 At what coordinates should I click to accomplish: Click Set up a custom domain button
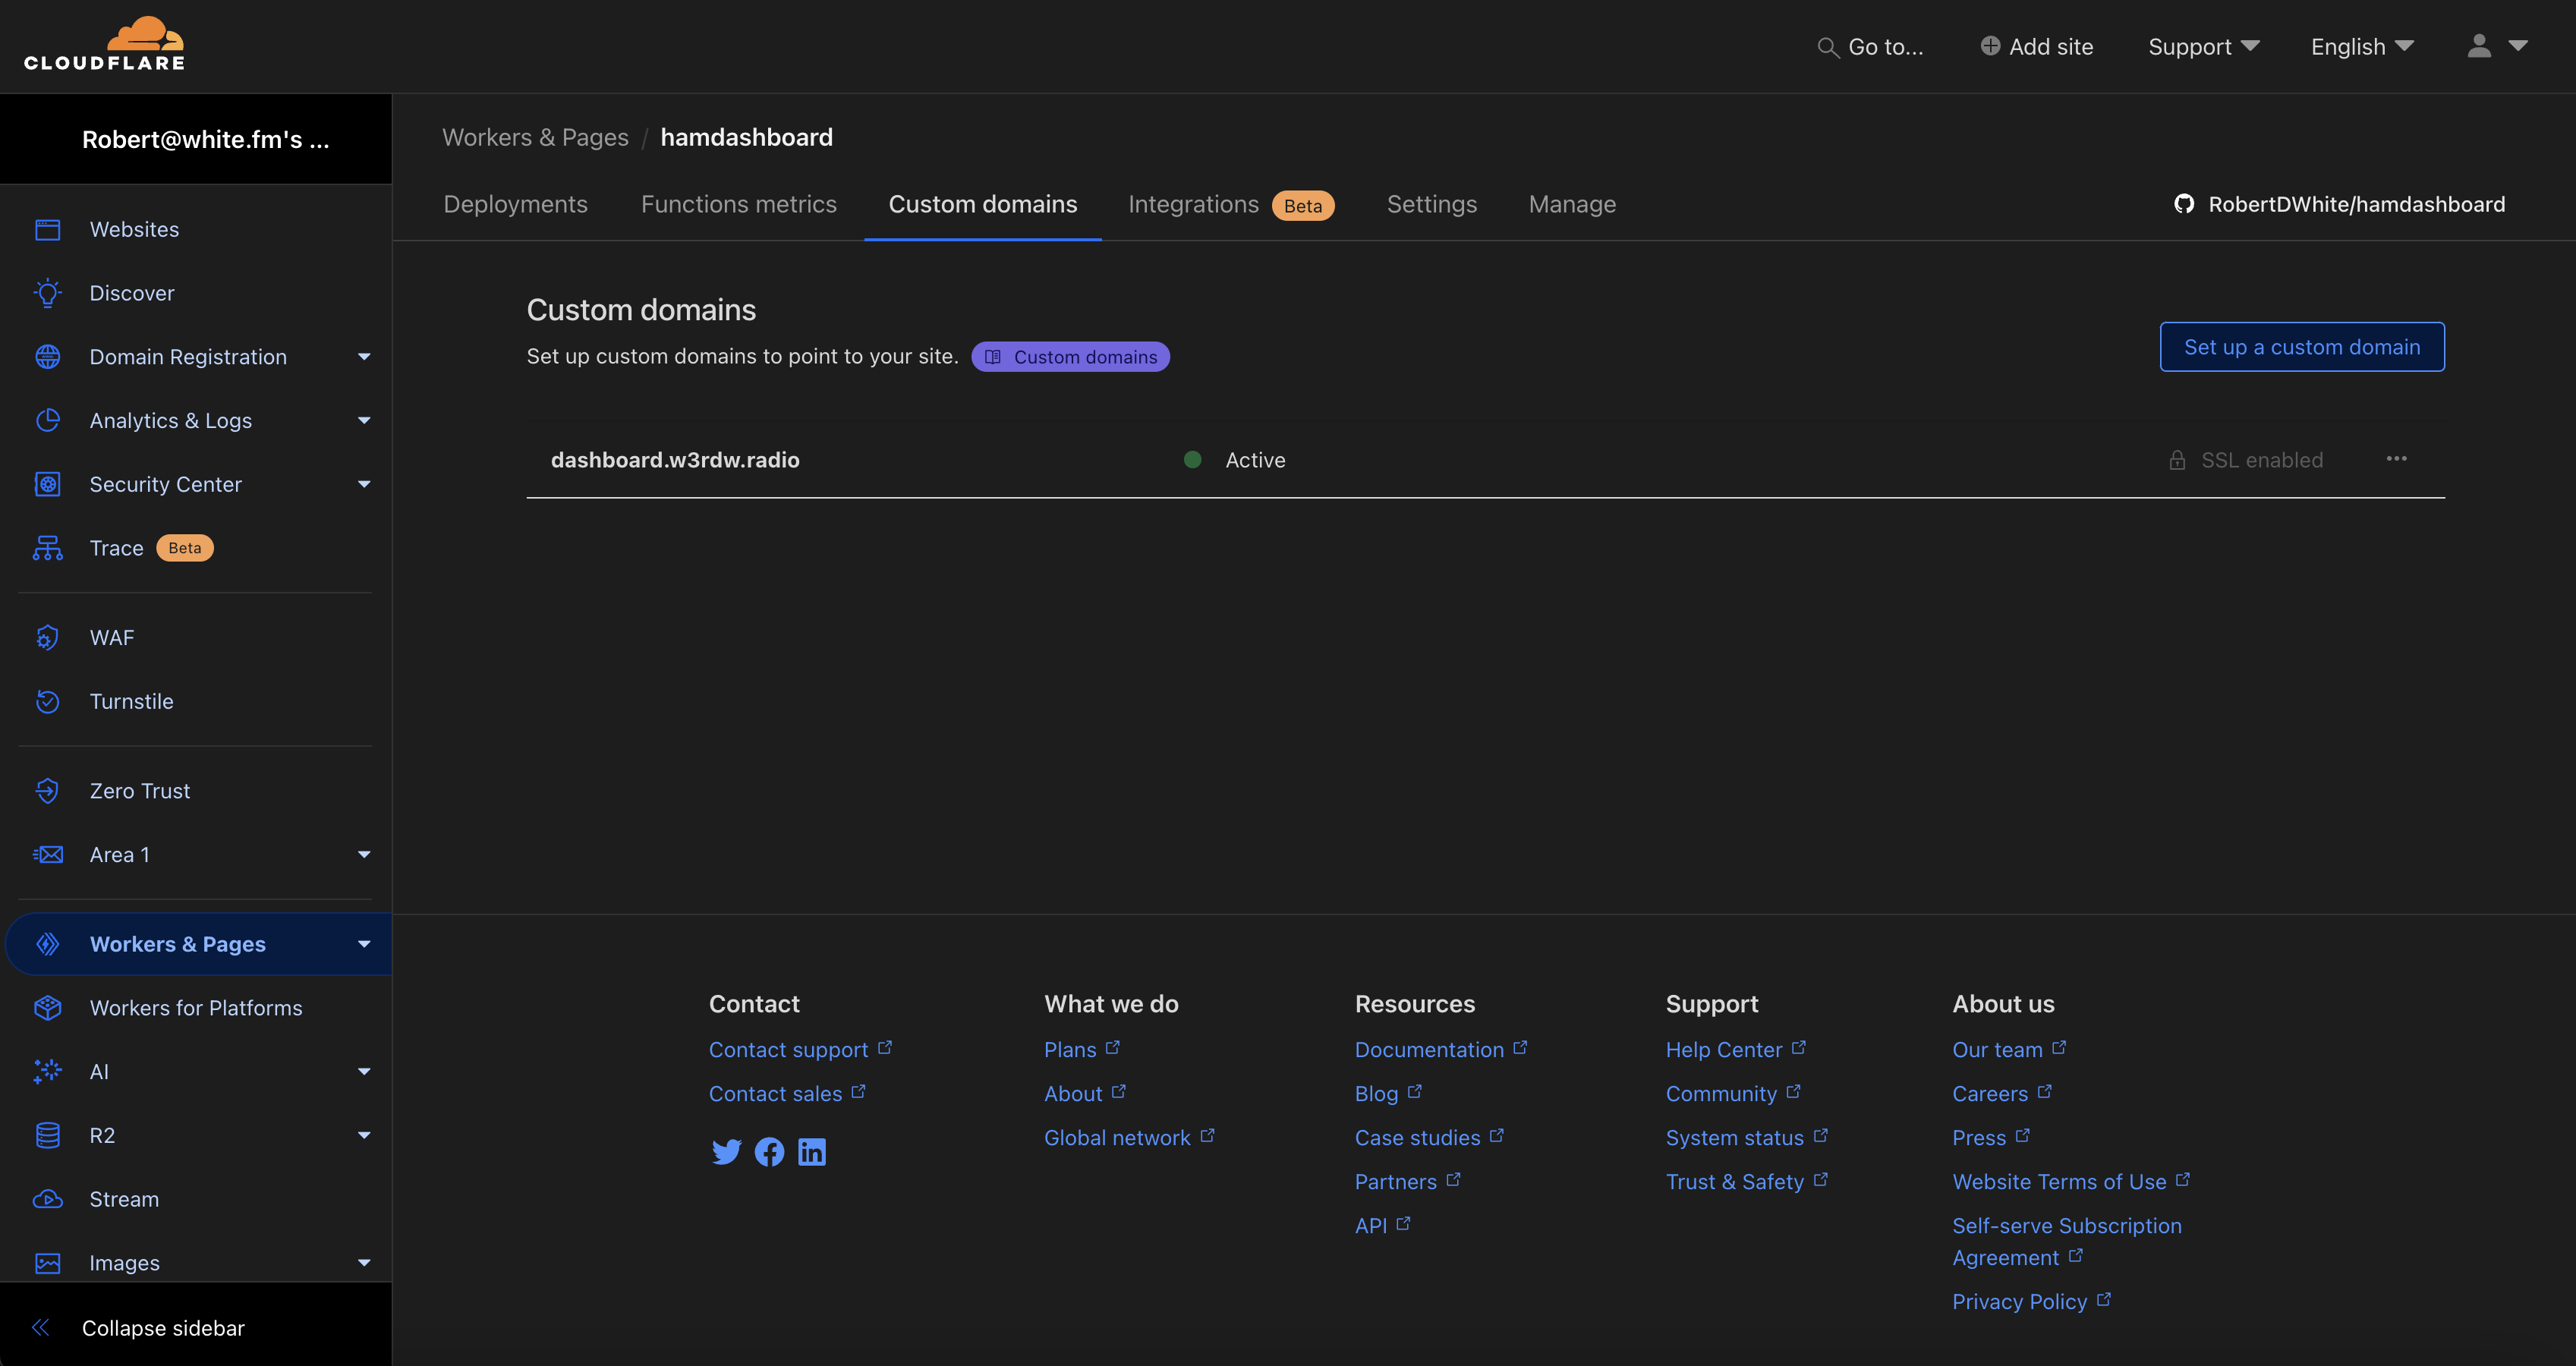pos(2301,347)
